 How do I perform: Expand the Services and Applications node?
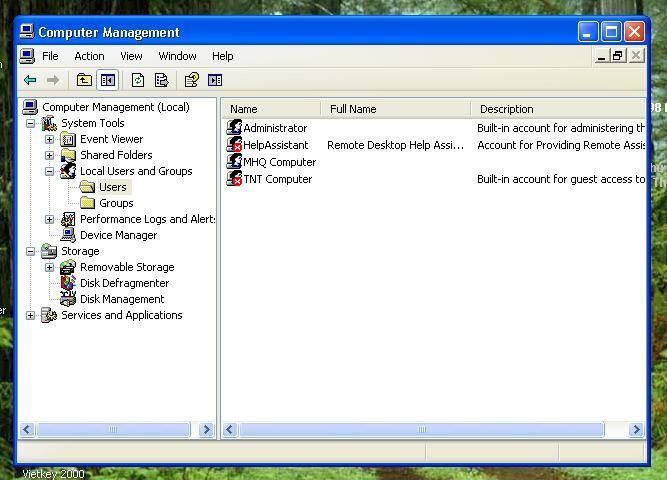[x=30, y=315]
